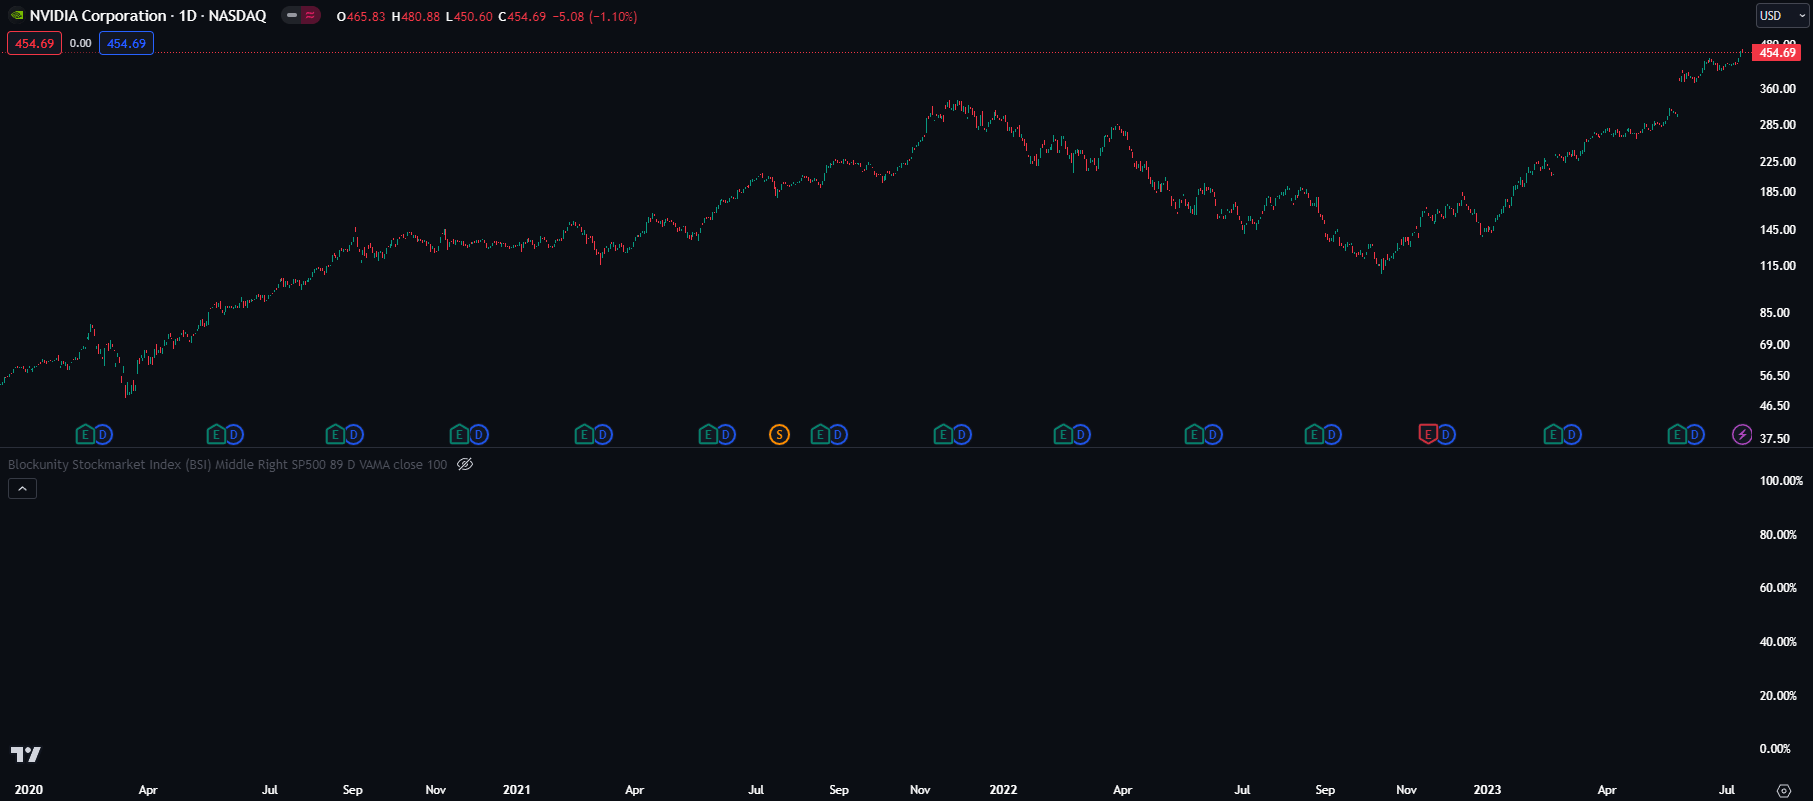Open chart settings gear on the time axis

[x=1783, y=790]
